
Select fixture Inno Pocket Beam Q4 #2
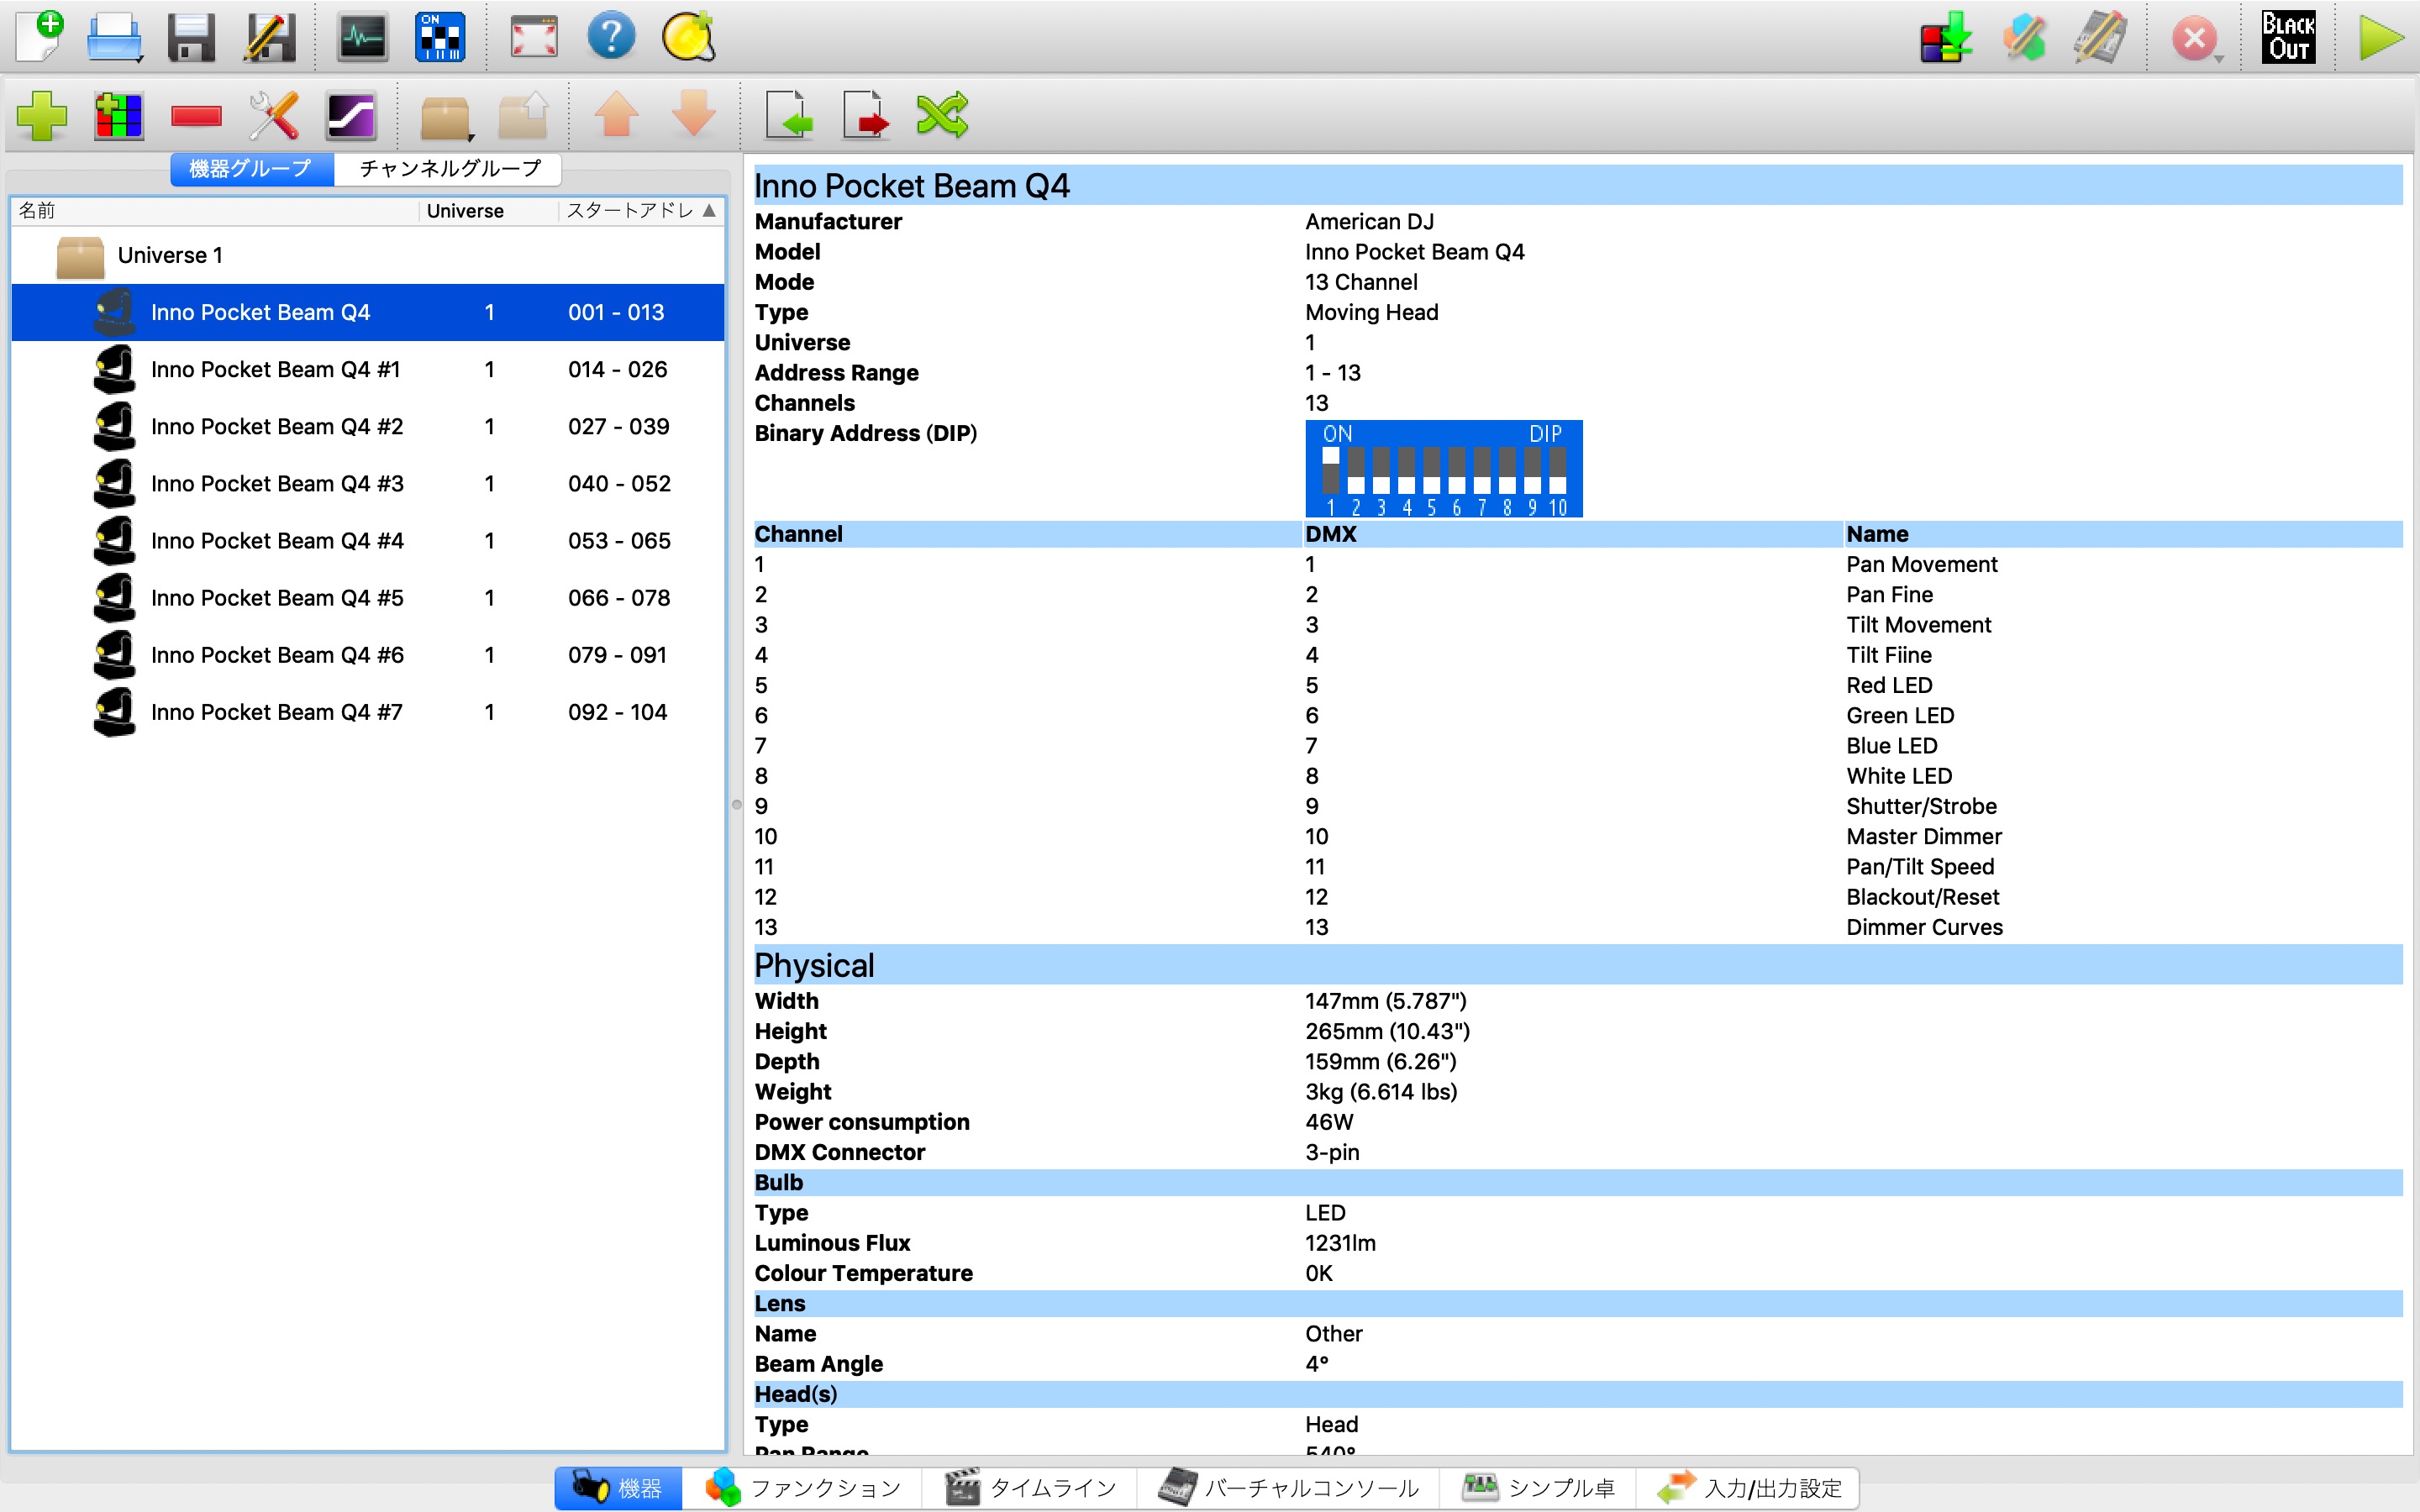(368, 426)
